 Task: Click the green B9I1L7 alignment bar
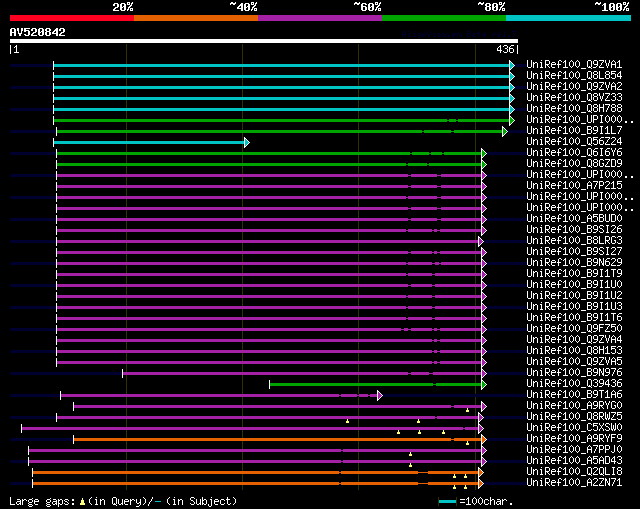(x=280, y=131)
